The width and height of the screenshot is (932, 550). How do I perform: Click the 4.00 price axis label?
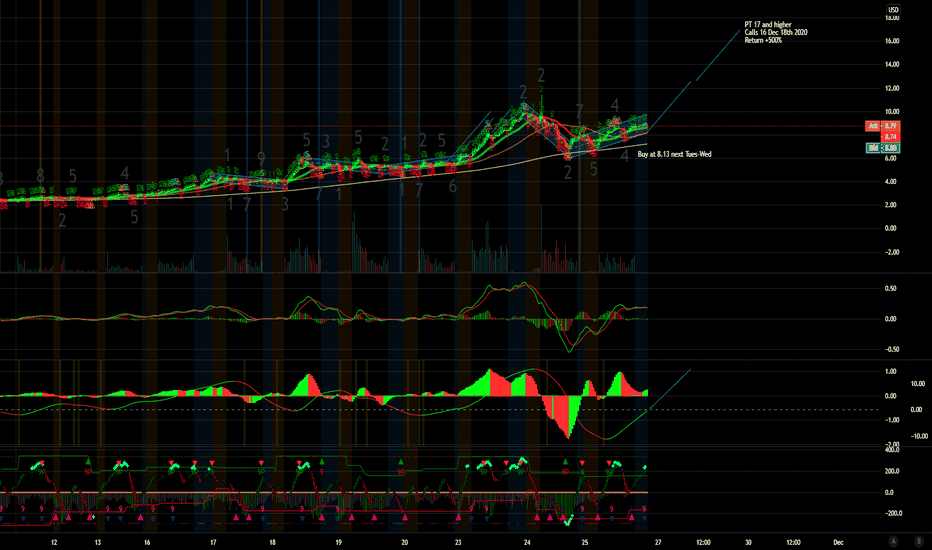coord(890,181)
